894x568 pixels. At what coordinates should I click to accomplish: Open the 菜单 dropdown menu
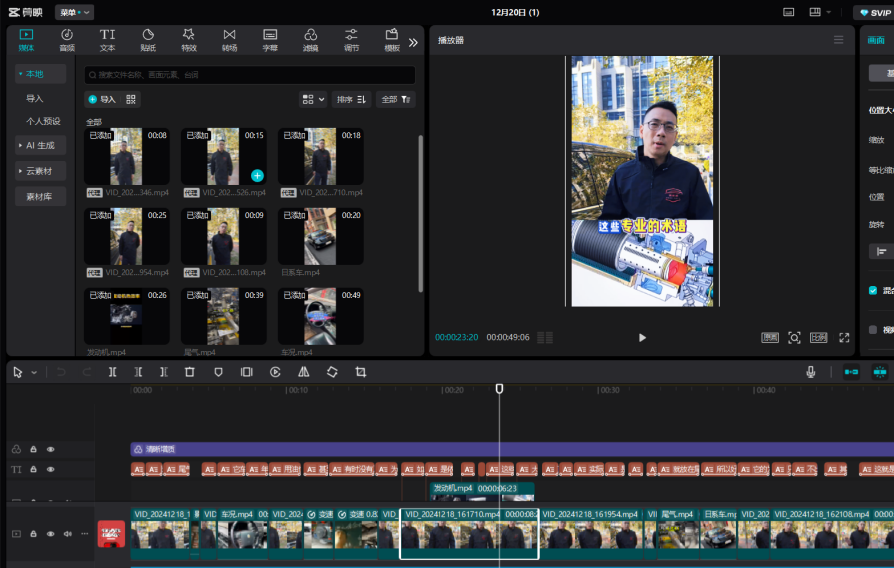73,12
